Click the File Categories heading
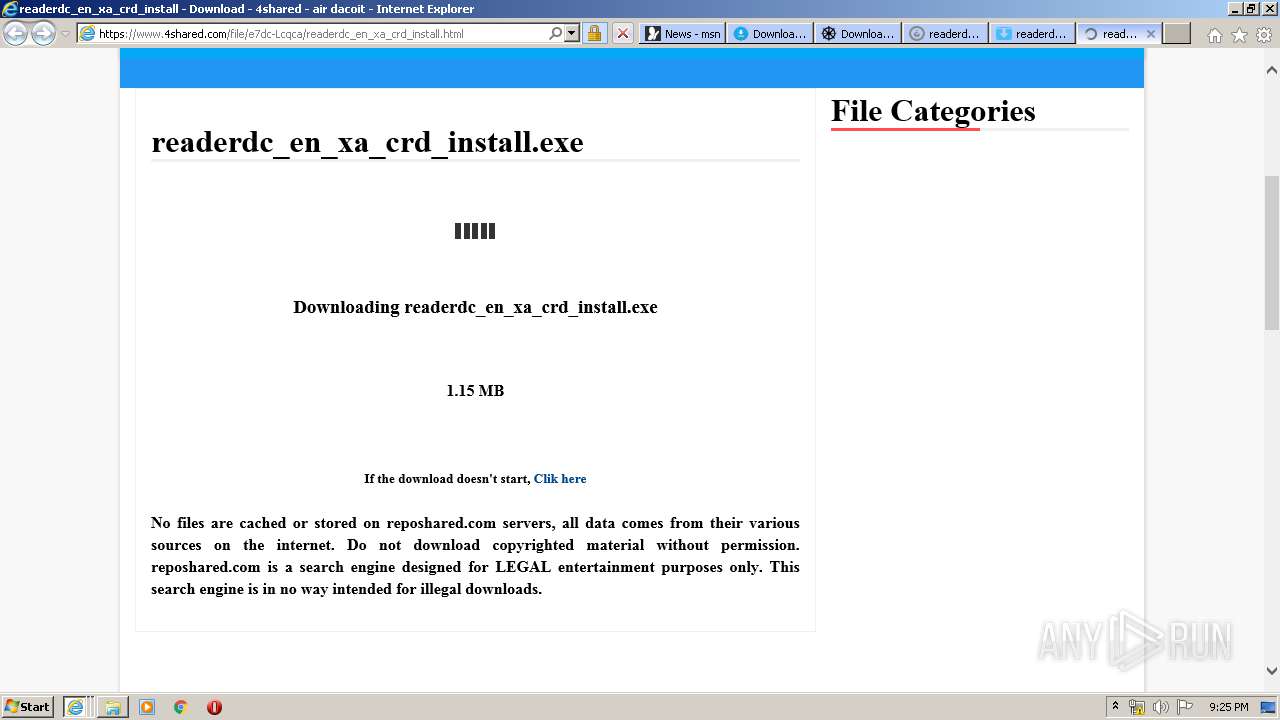Viewport: 1280px width, 720px height. coord(933,111)
